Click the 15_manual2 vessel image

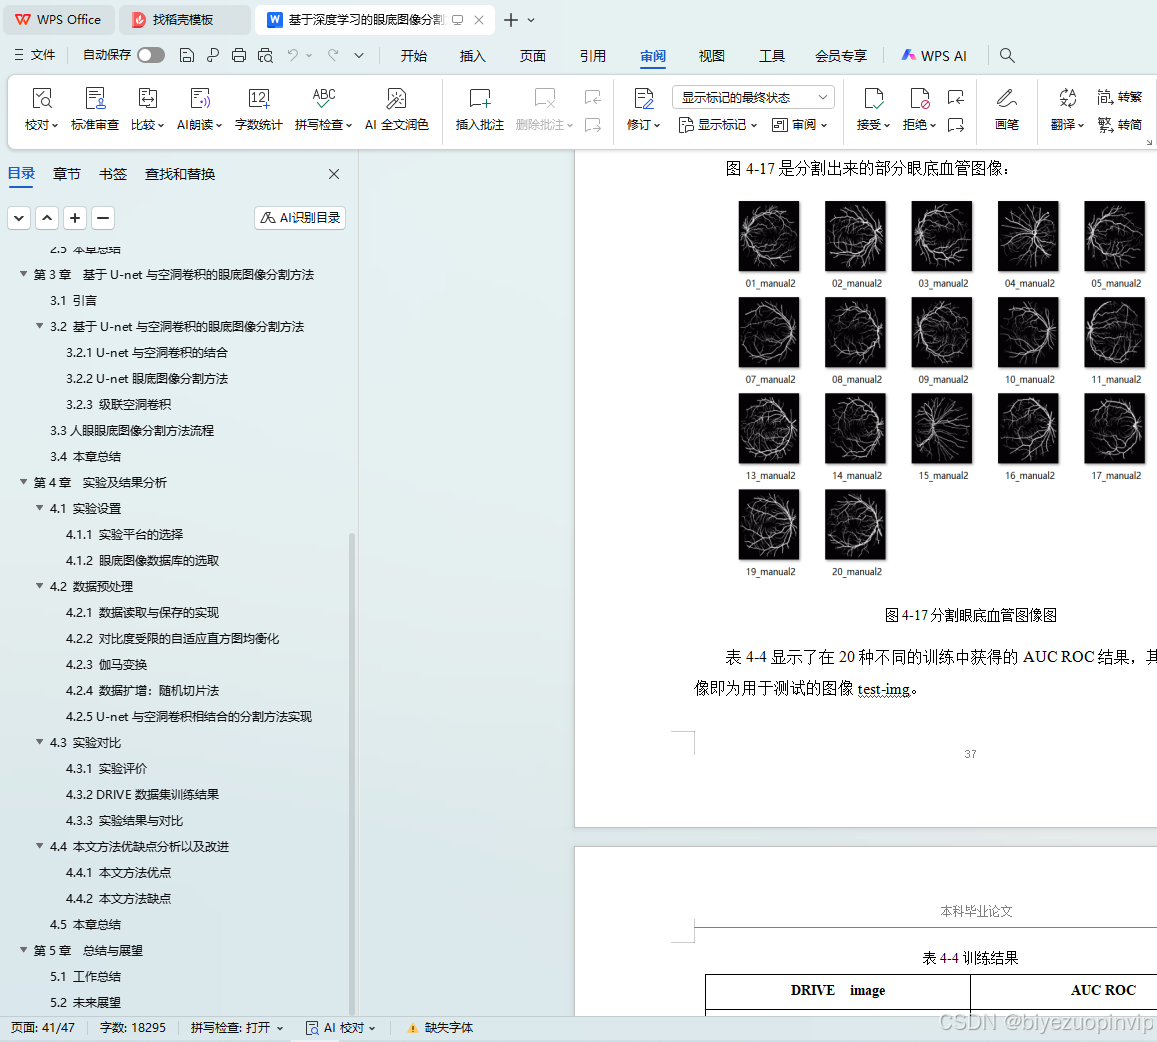[x=942, y=428]
